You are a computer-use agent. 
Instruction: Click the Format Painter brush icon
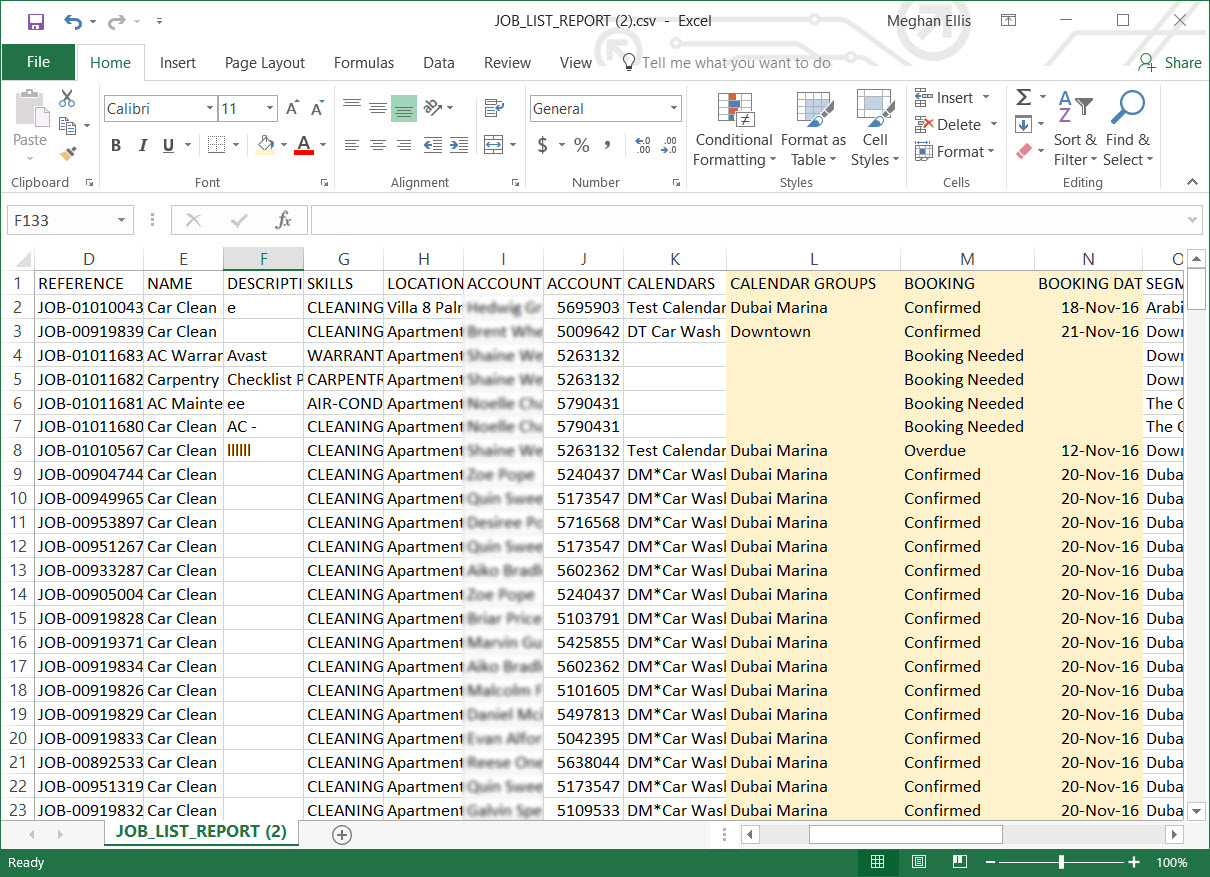pos(68,153)
